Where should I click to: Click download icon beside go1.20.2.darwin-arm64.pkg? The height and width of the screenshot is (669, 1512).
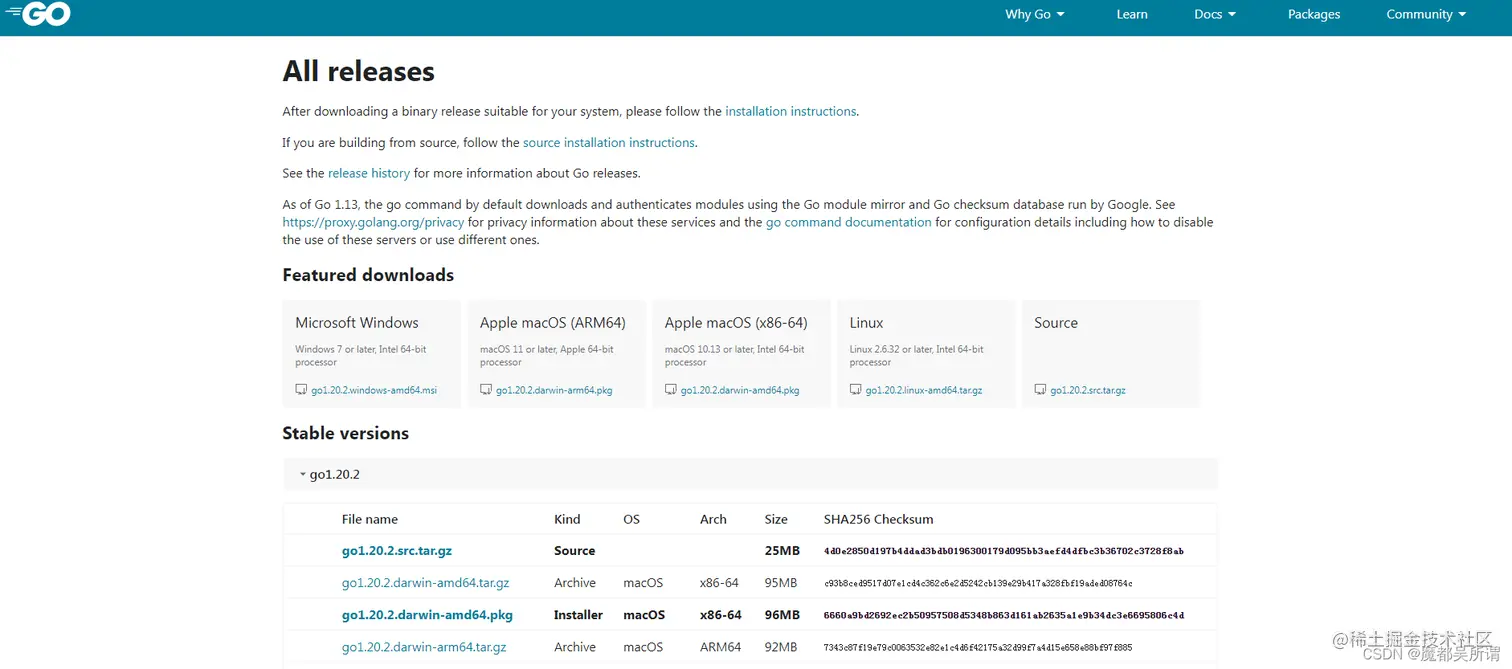(486, 390)
